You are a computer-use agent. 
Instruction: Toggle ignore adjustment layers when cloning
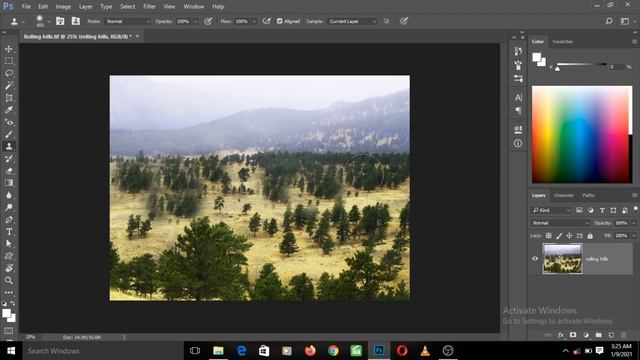point(386,21)
